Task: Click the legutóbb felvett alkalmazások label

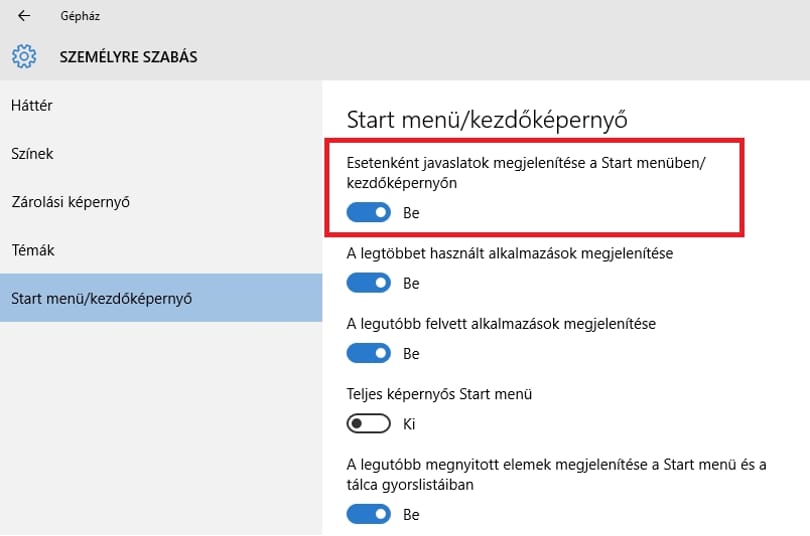Action: (x=501, y=324)
